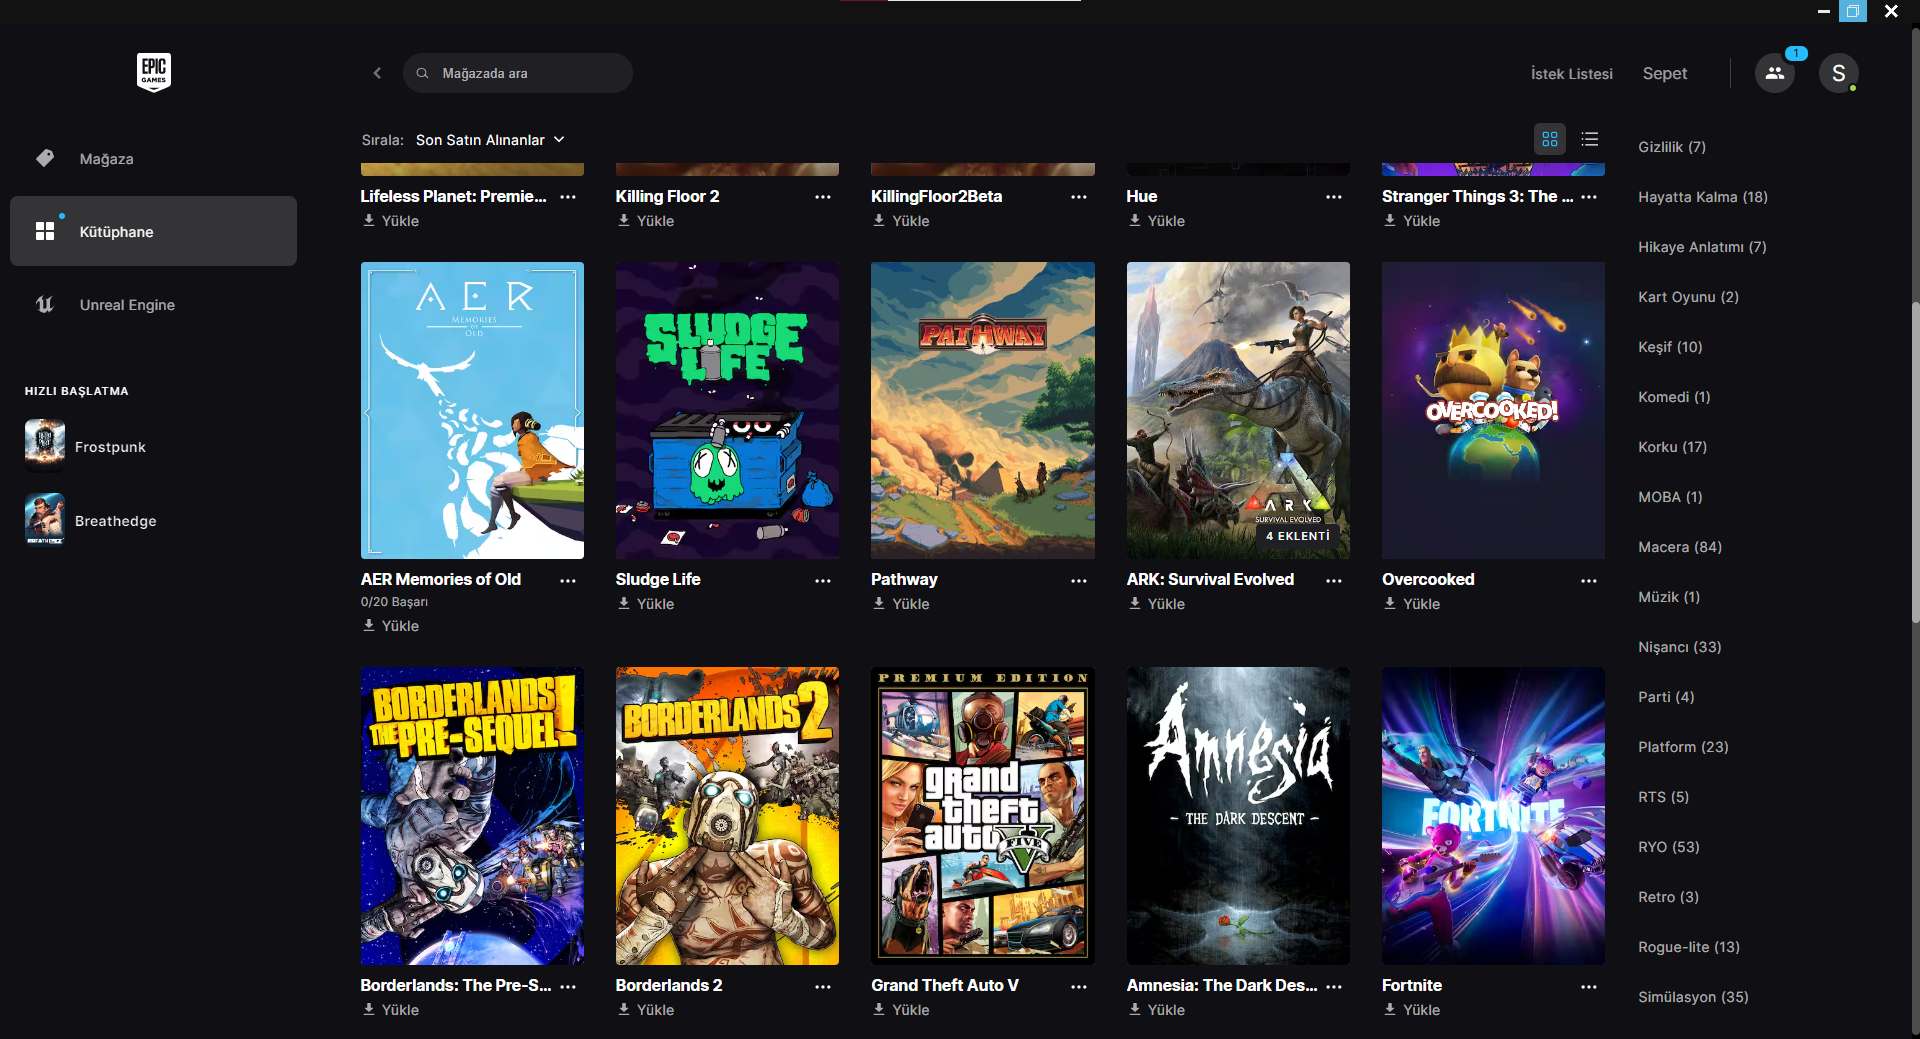1920x1039 pixels.
Task: Launch Breathedge from quick launch icon
Action: coord(45,520)
